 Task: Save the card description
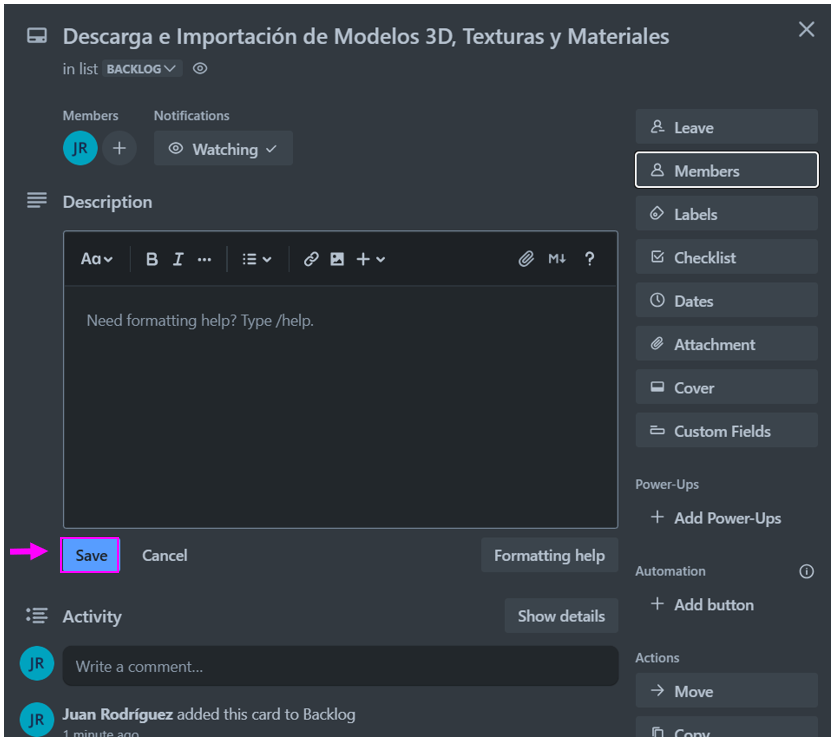90,555
